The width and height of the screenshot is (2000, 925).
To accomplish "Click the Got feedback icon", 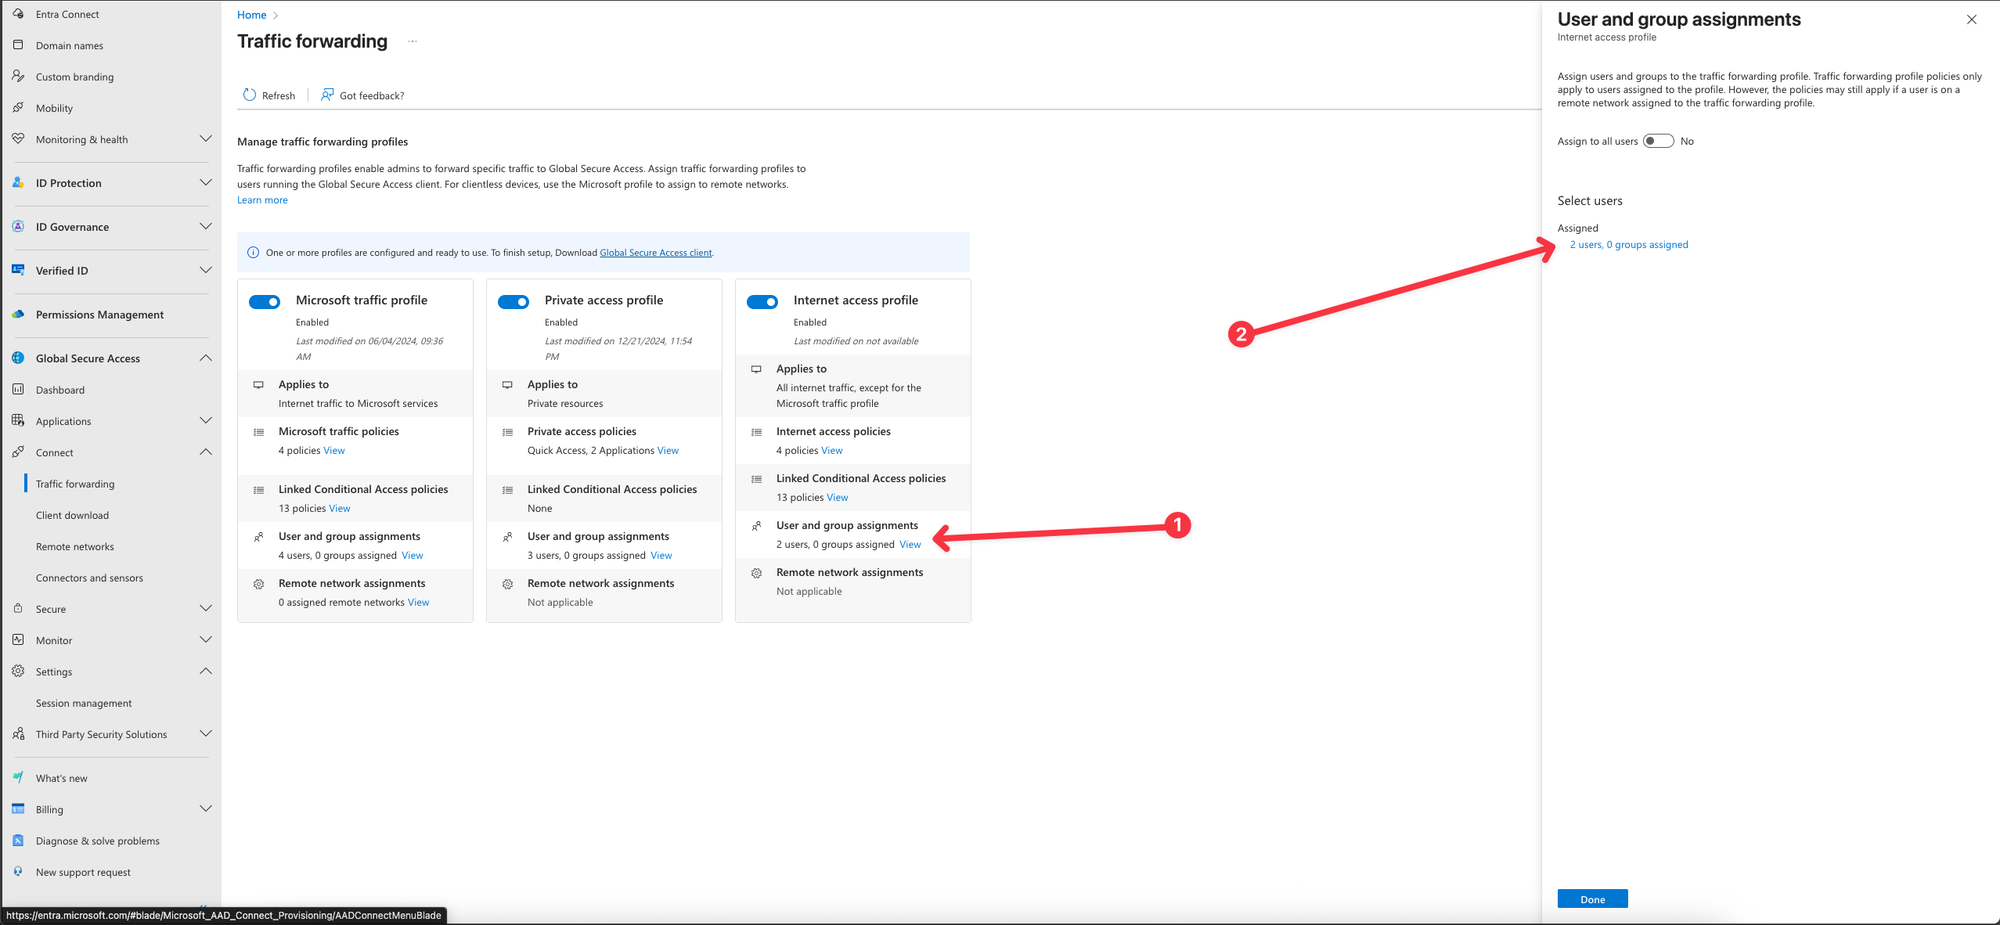I will [x=327, y=95].
